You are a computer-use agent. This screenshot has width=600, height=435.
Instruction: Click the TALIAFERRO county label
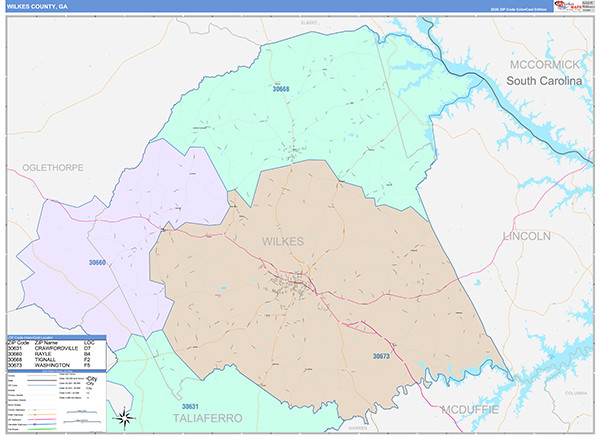(207, 418)
